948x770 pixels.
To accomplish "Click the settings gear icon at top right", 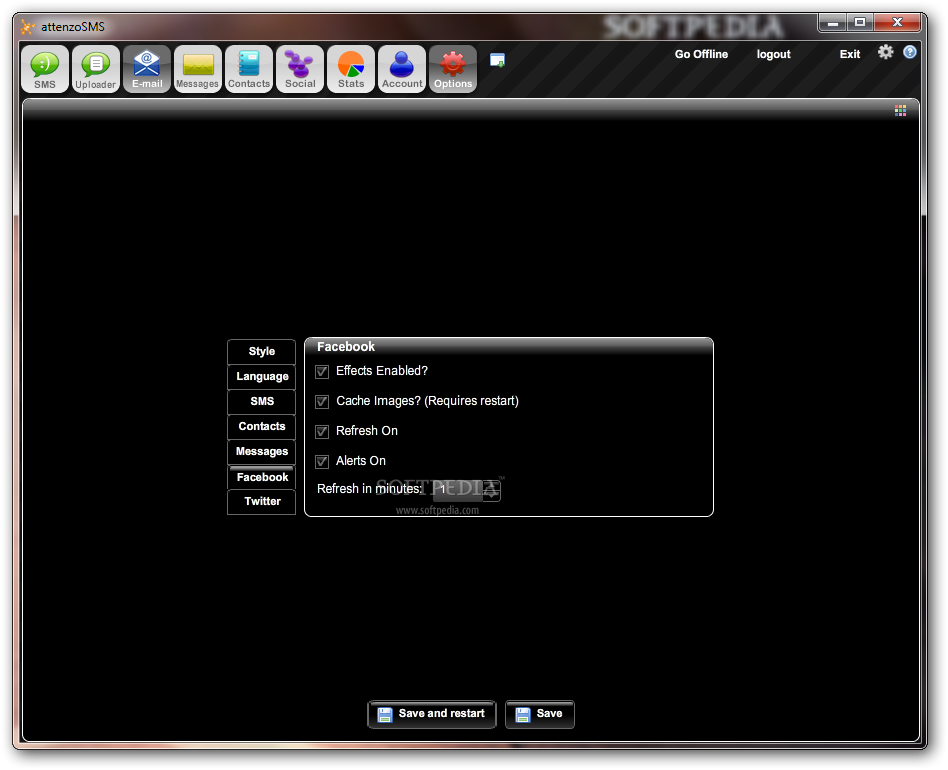I will [x=886, y=52].
